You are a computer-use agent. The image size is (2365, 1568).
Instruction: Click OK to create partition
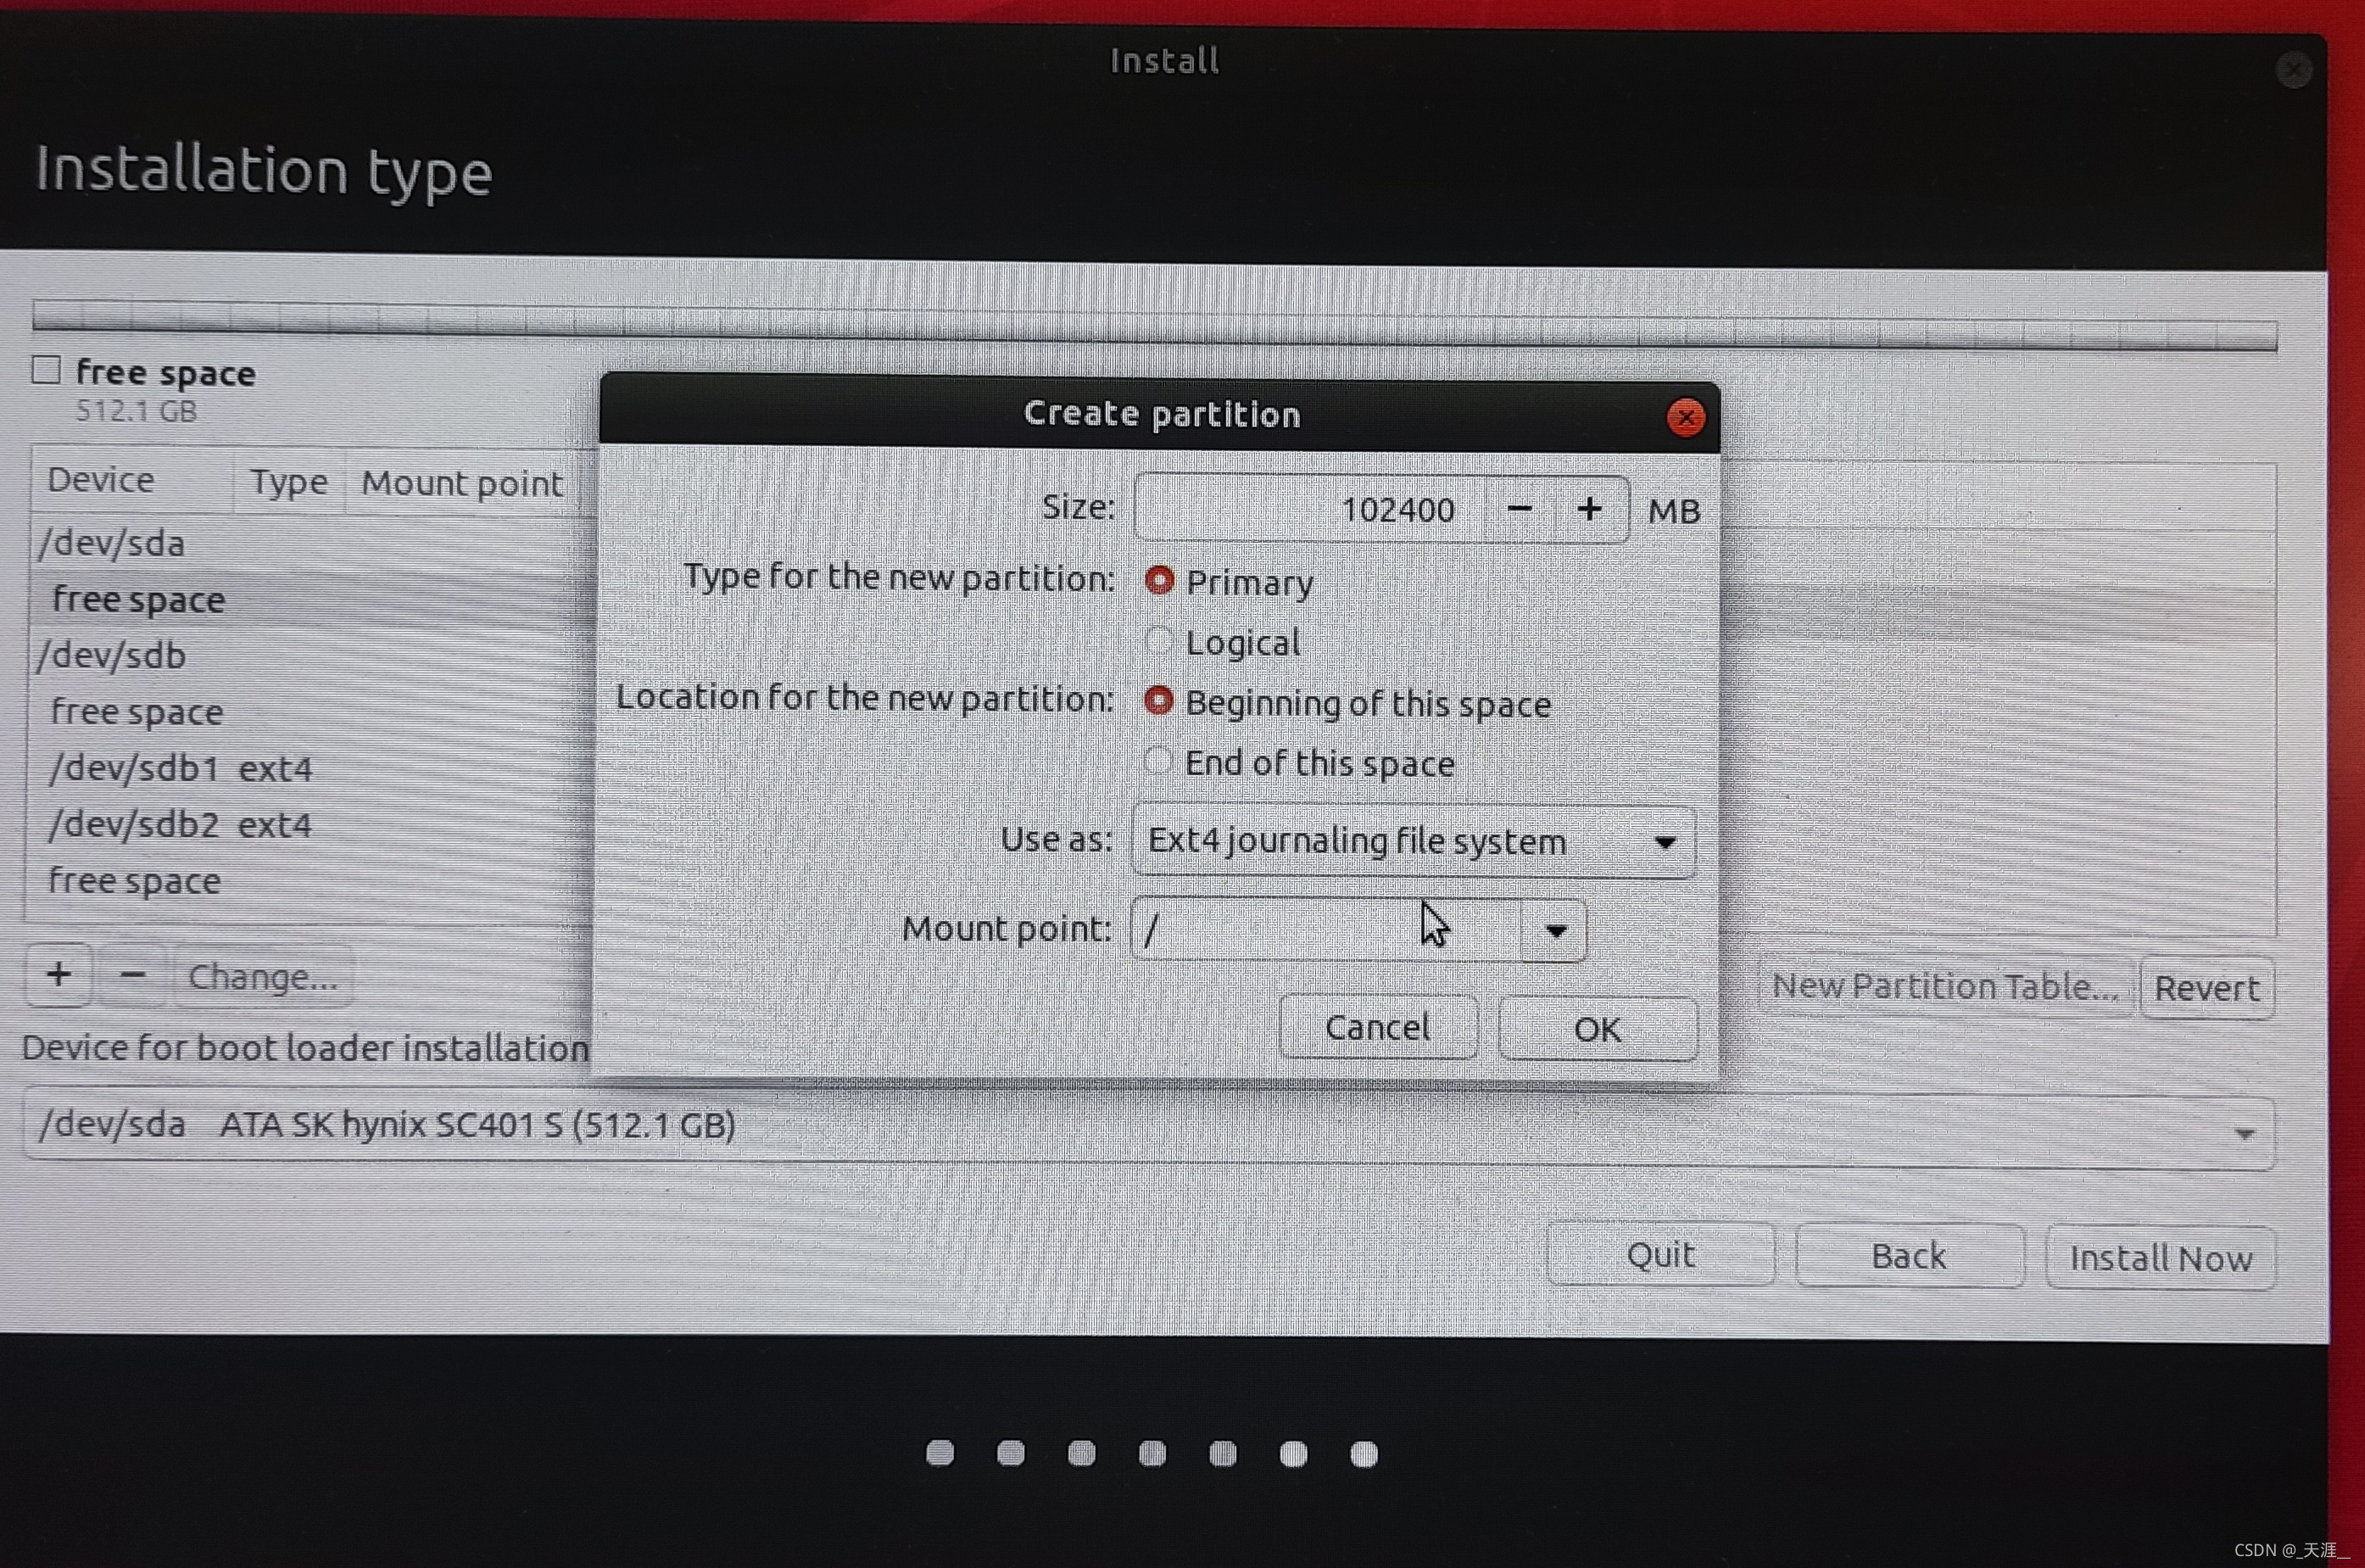point(1597,1029)
